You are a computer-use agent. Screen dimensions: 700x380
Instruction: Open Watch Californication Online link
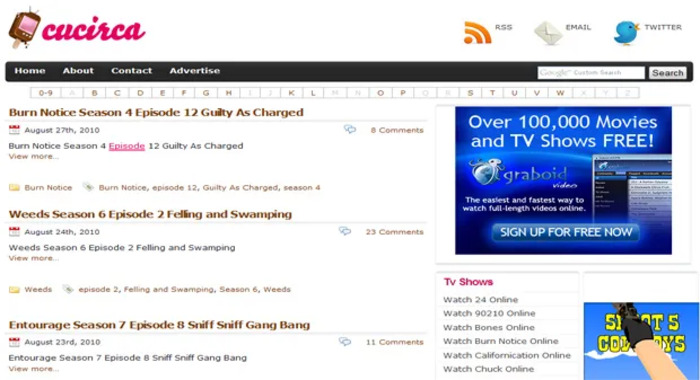(x=507, y=355)
